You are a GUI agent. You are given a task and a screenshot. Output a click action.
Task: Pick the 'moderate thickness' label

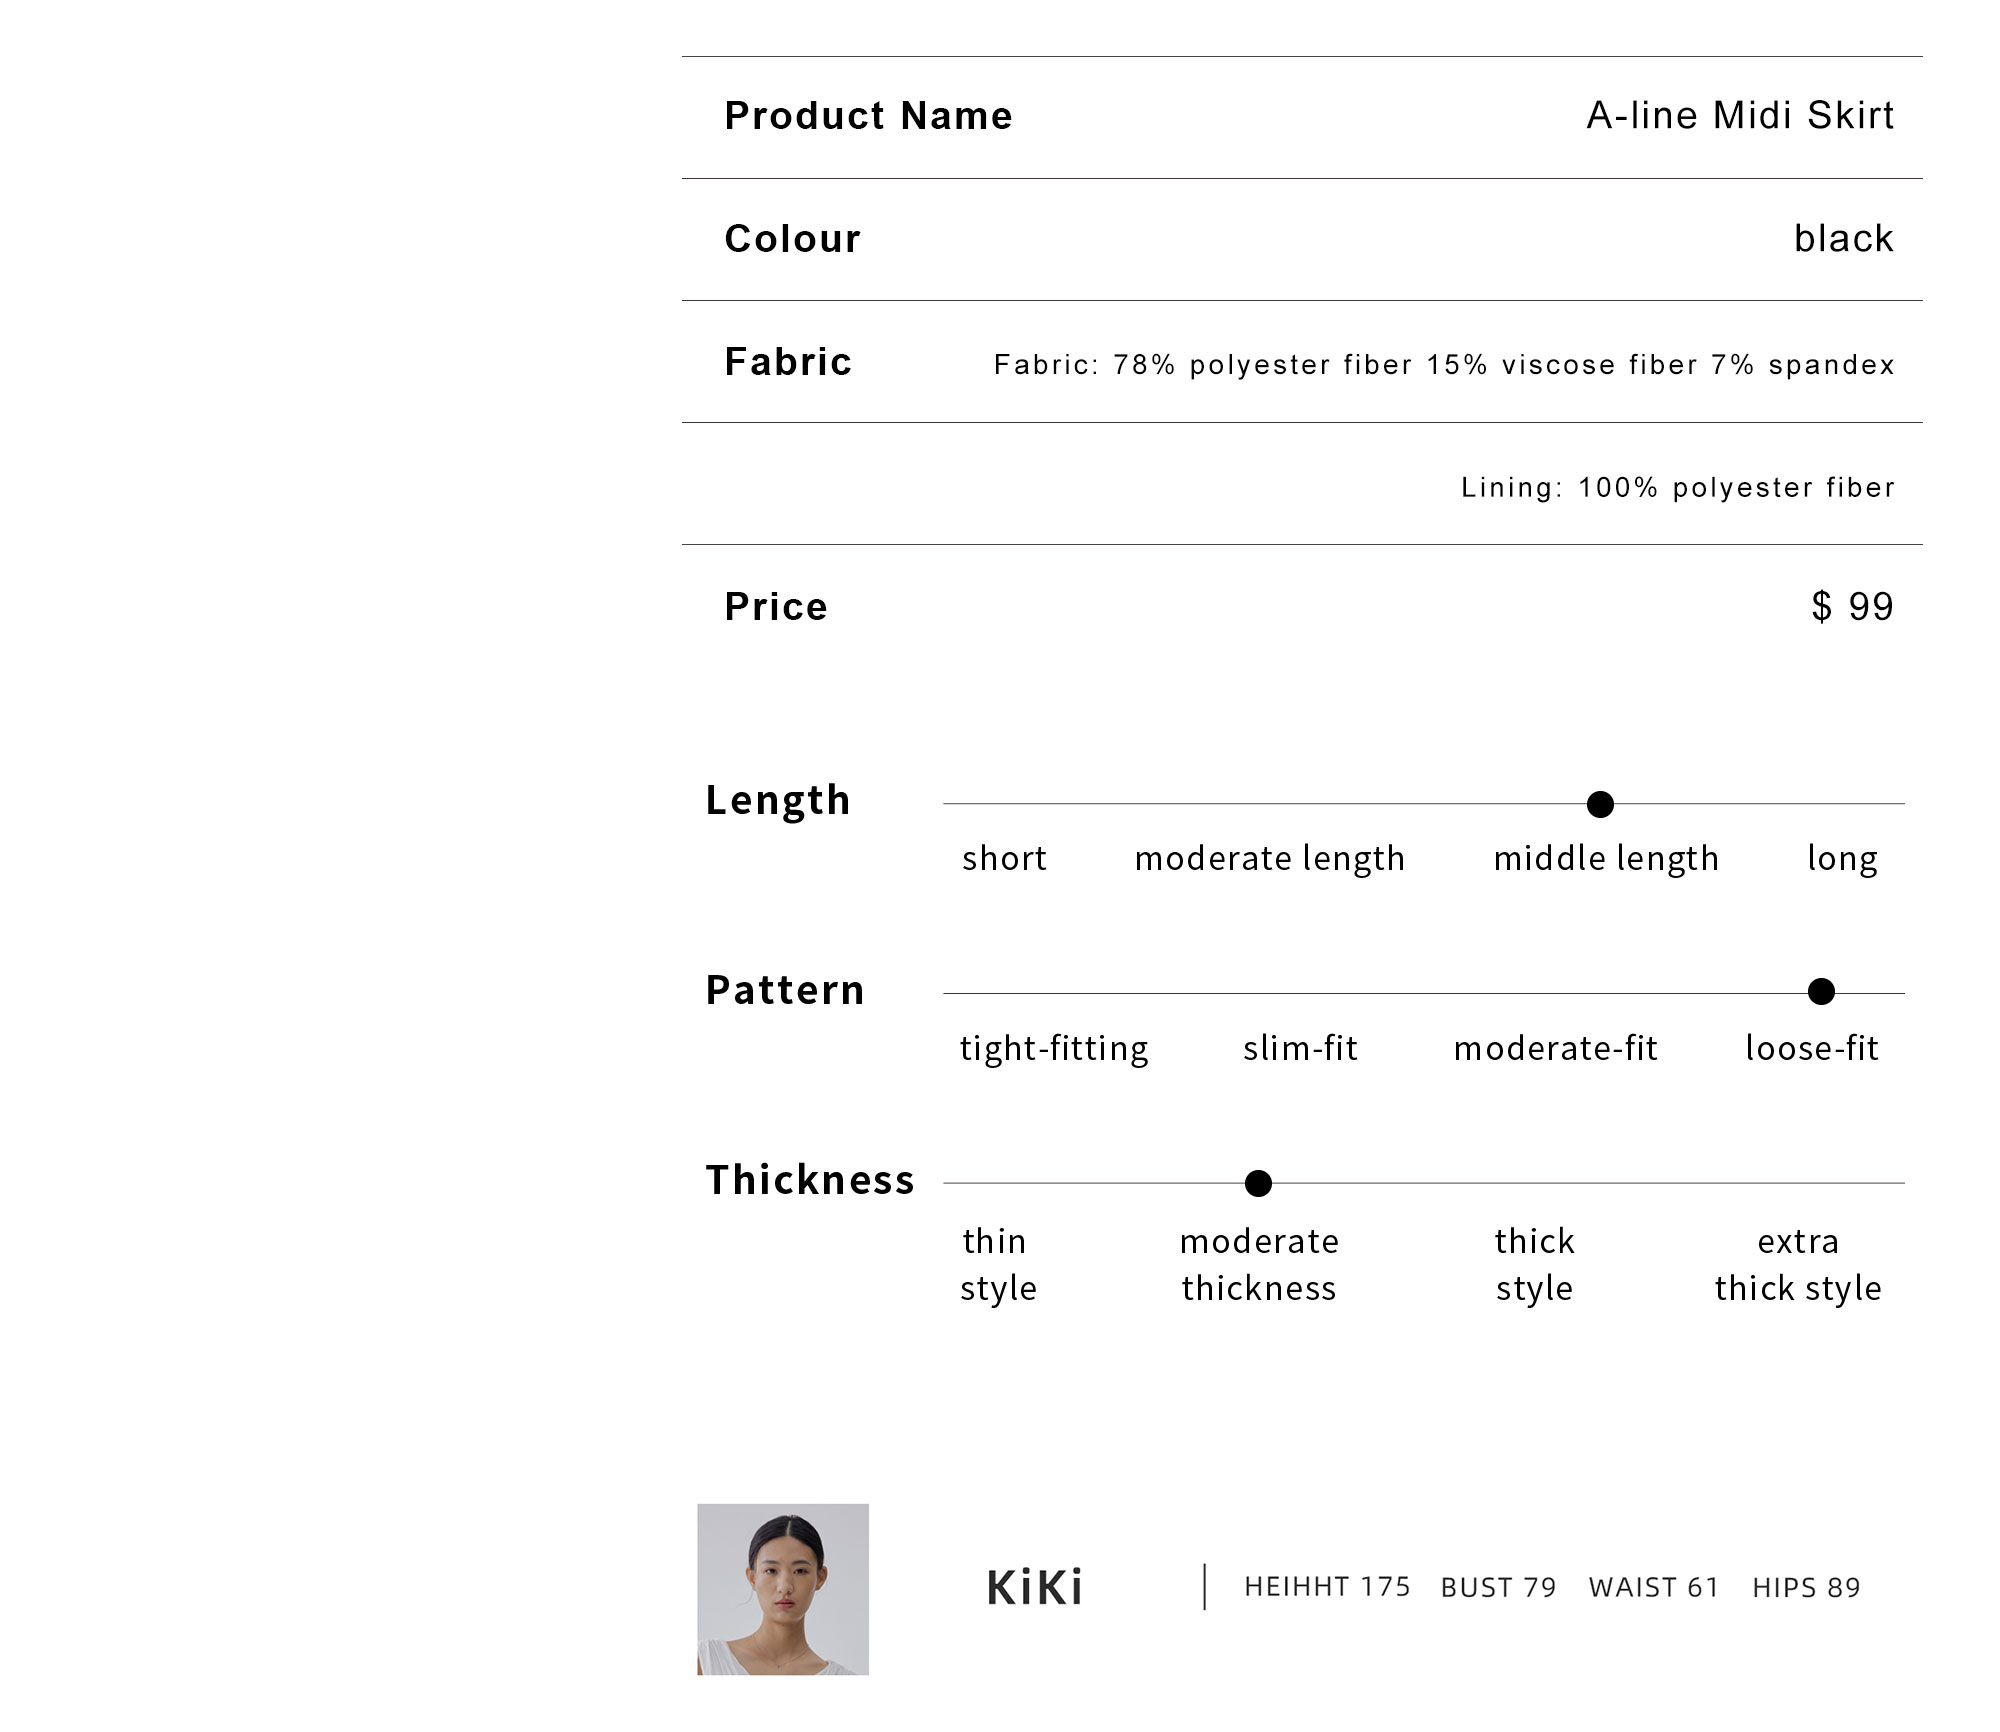point(1259,1264)
